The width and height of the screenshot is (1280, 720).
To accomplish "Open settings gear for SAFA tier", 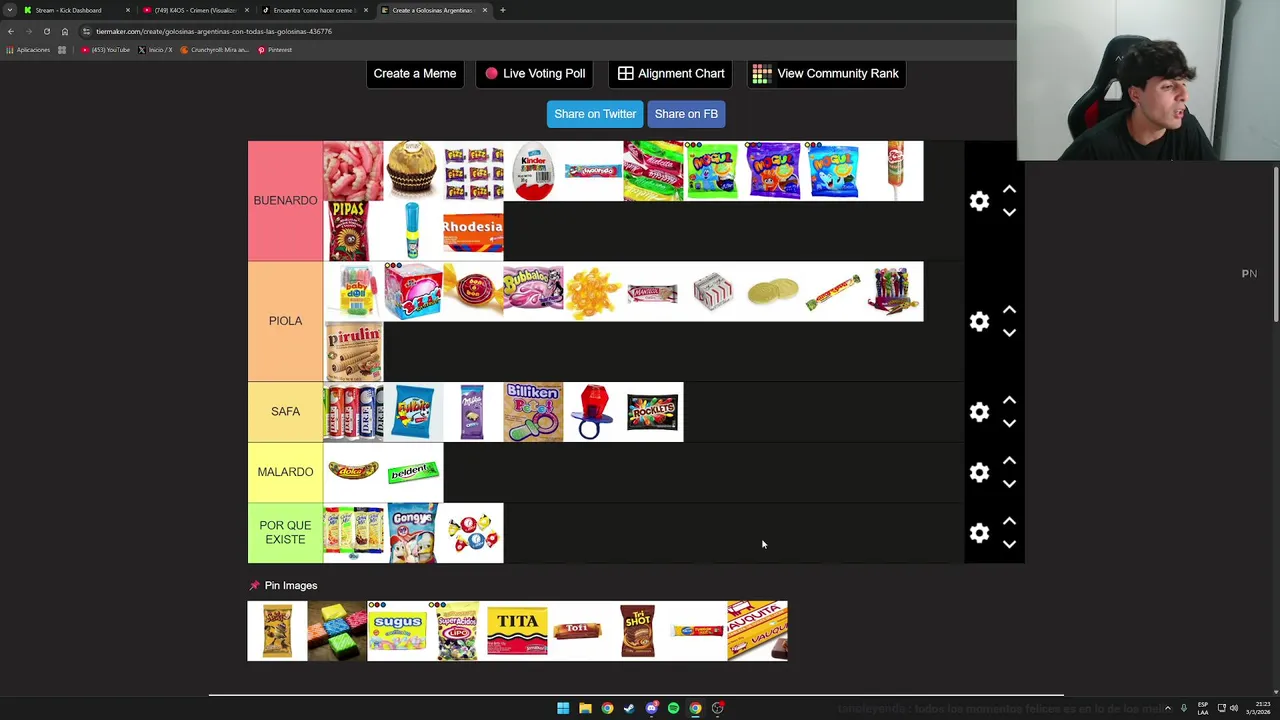I will (x=979, y=412).
